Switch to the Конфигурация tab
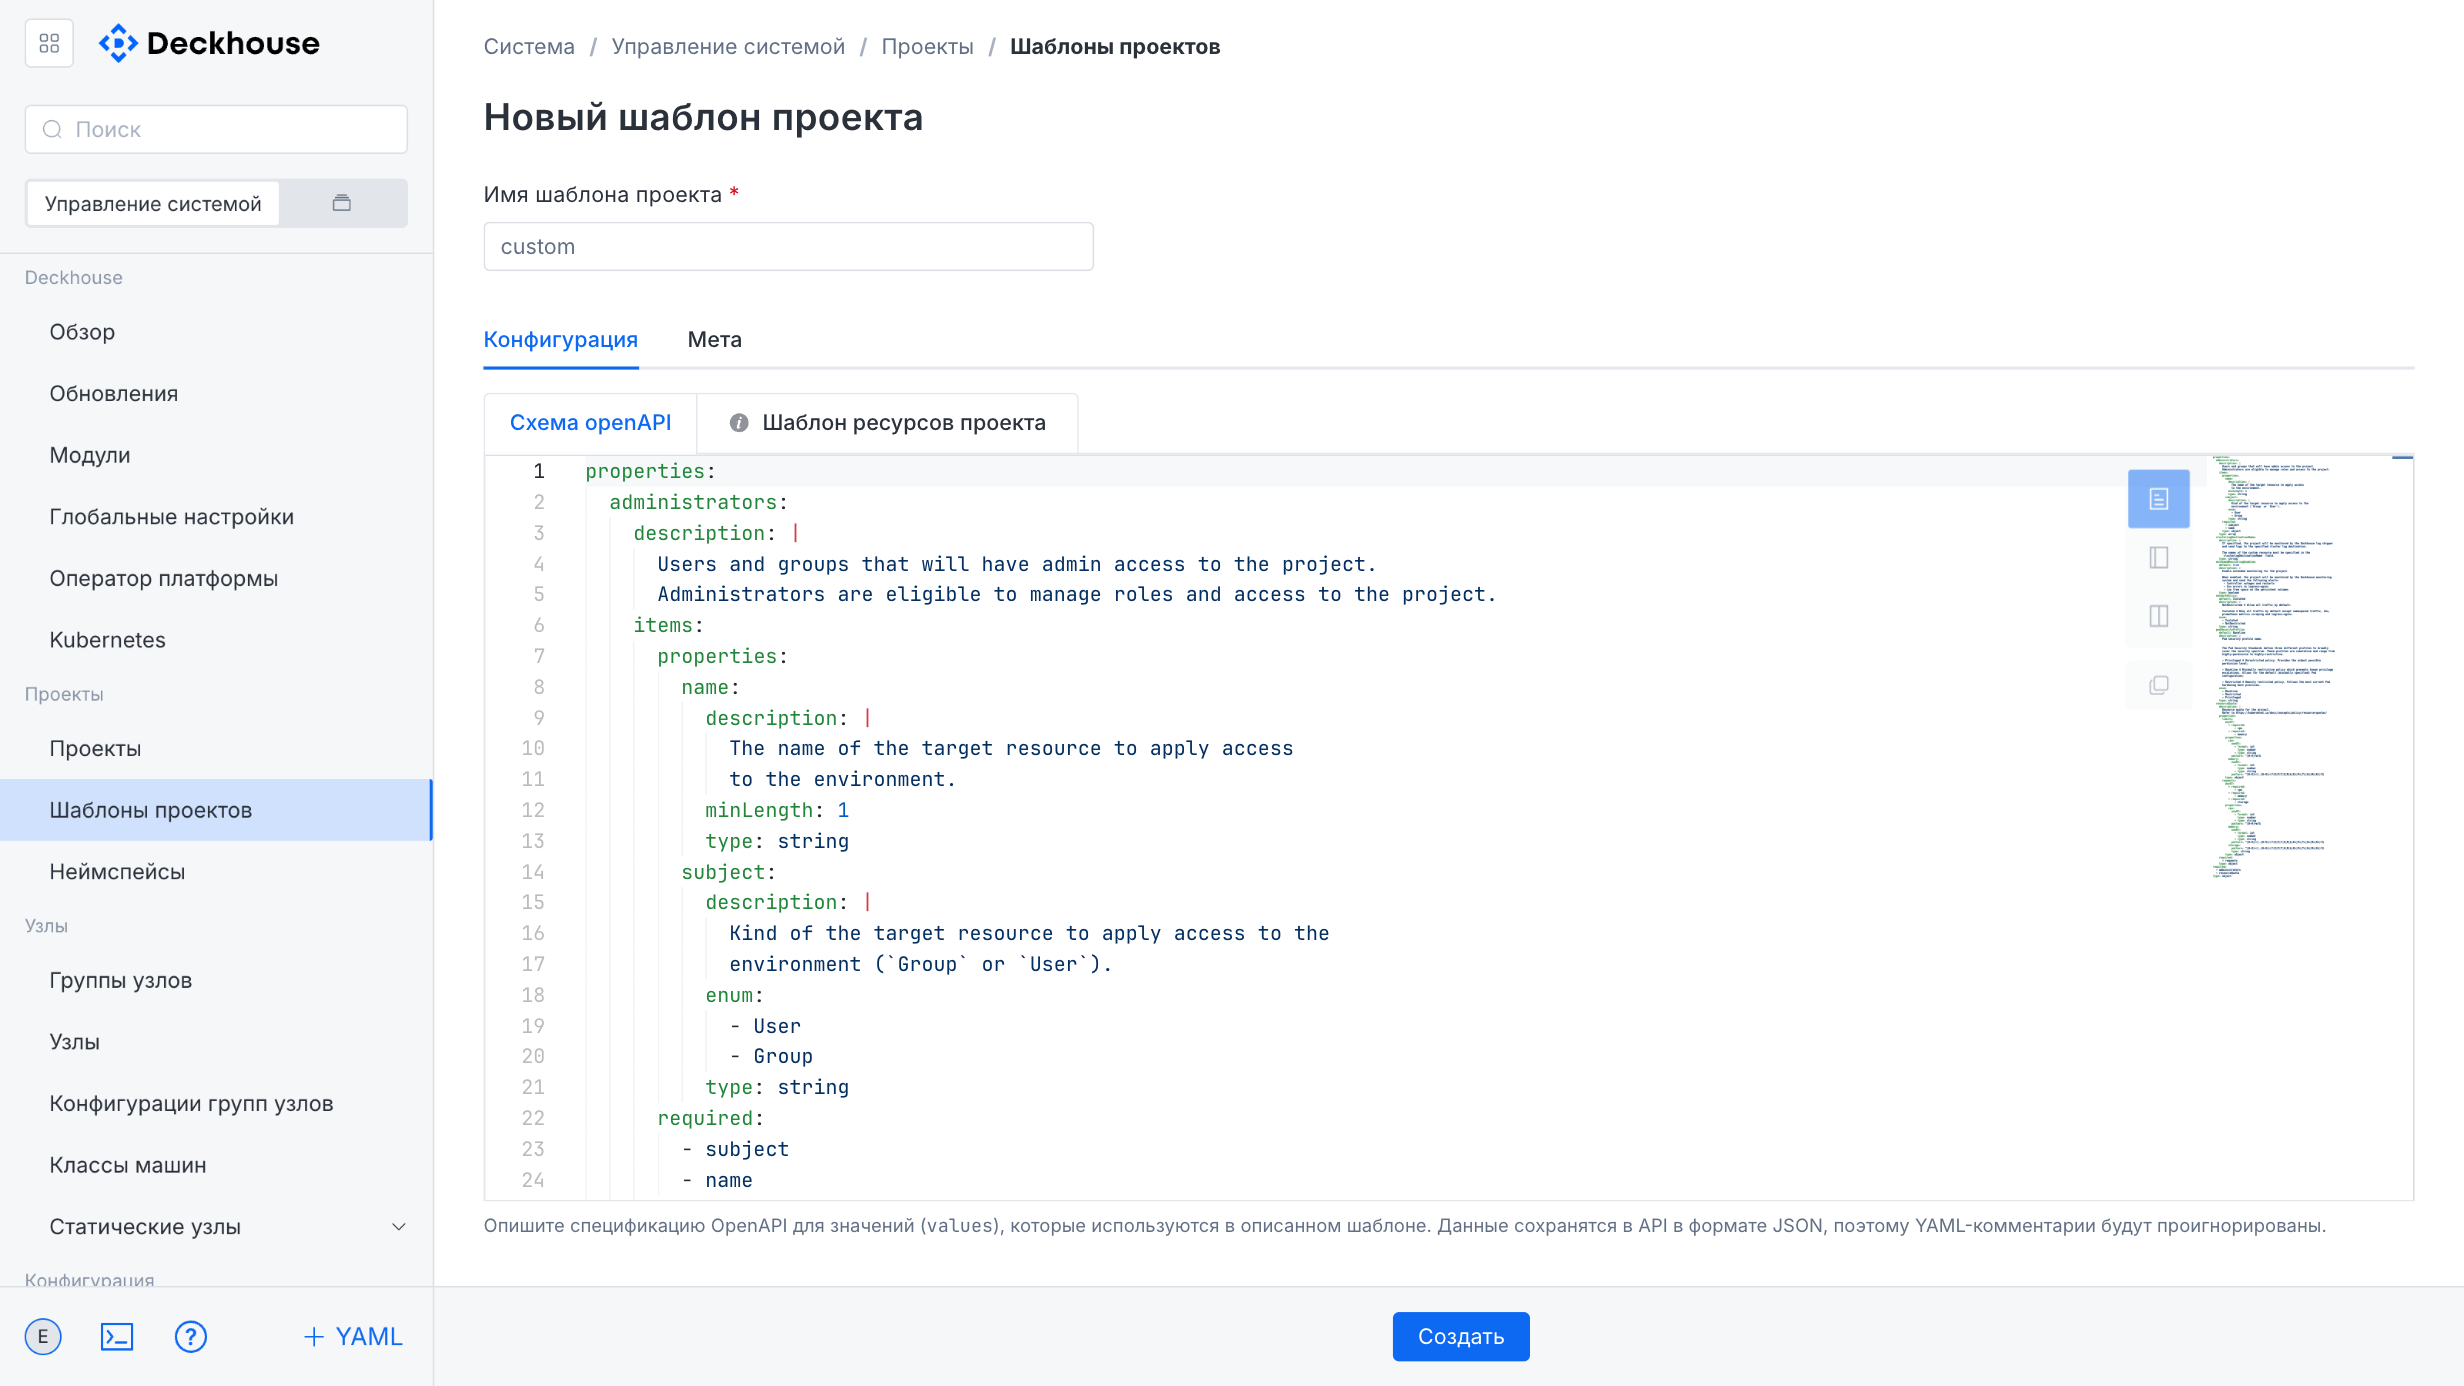 pyautogui.click(x=561, y=340)
